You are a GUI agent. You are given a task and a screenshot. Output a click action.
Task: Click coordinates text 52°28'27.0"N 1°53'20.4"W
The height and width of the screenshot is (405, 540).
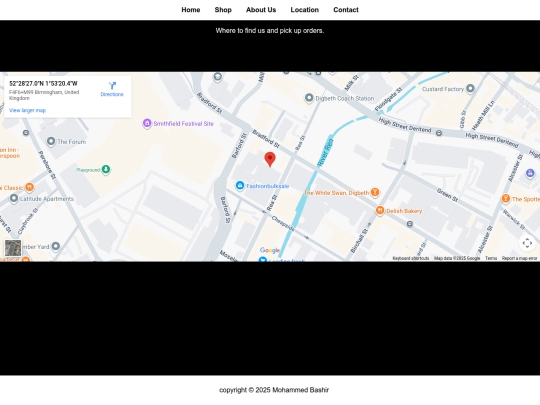click(43, 84)
